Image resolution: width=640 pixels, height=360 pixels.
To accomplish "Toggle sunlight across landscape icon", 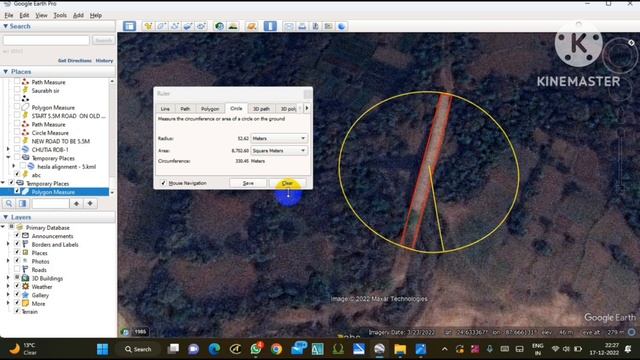I will [x=233, y=26].
